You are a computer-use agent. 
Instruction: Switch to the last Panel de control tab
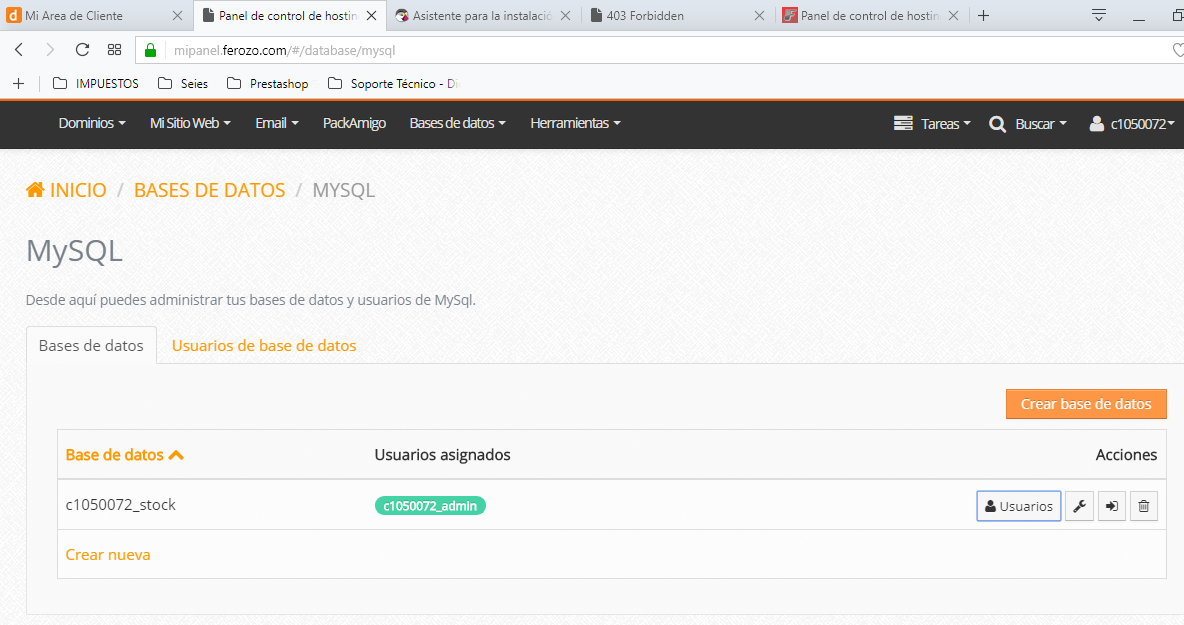tap(872, 15)
